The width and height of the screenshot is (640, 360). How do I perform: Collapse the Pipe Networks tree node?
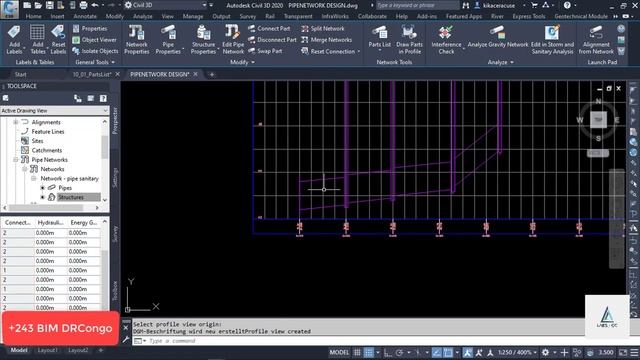pyautogui.click(x=16, y=160)
